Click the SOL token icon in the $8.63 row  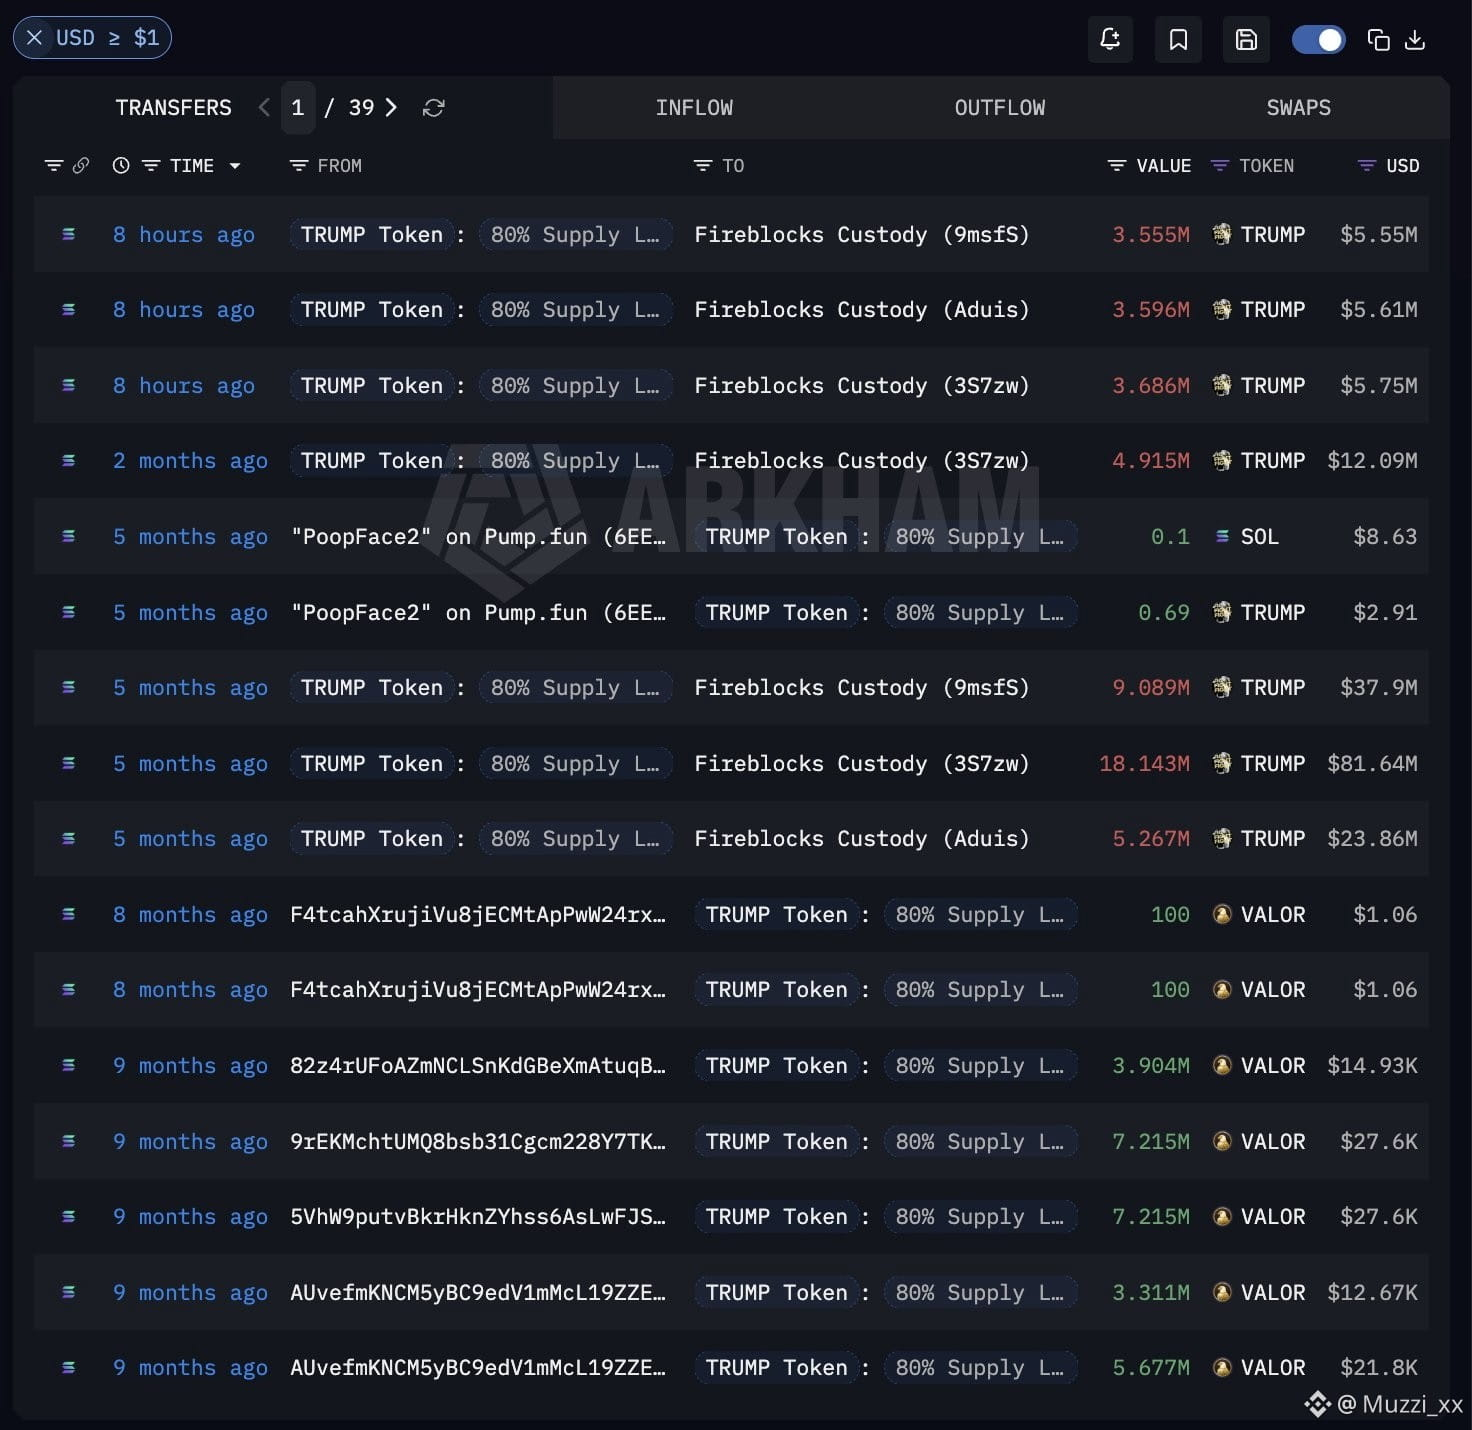point(1221,537)
